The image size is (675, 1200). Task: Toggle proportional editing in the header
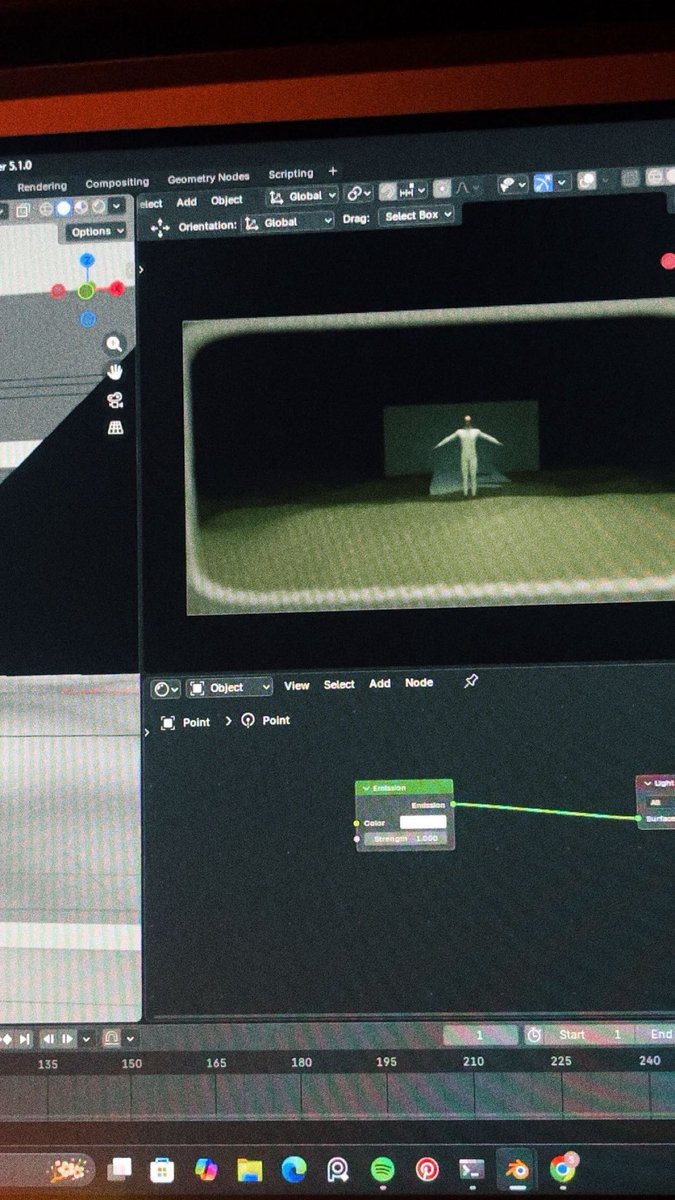point(442,188)
